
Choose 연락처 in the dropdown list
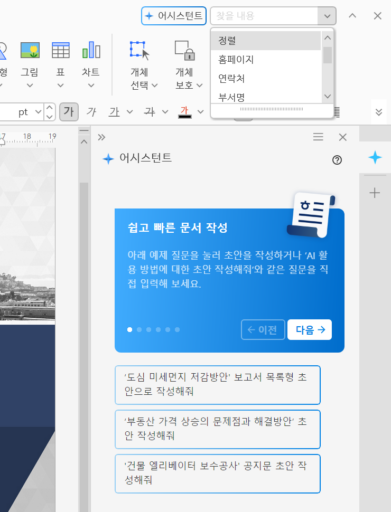click(266, 79)
